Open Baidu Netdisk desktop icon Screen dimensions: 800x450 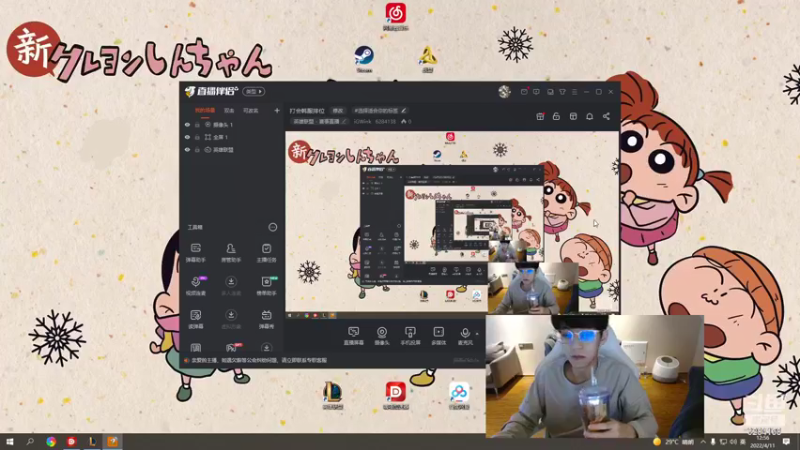coord(459,395)
